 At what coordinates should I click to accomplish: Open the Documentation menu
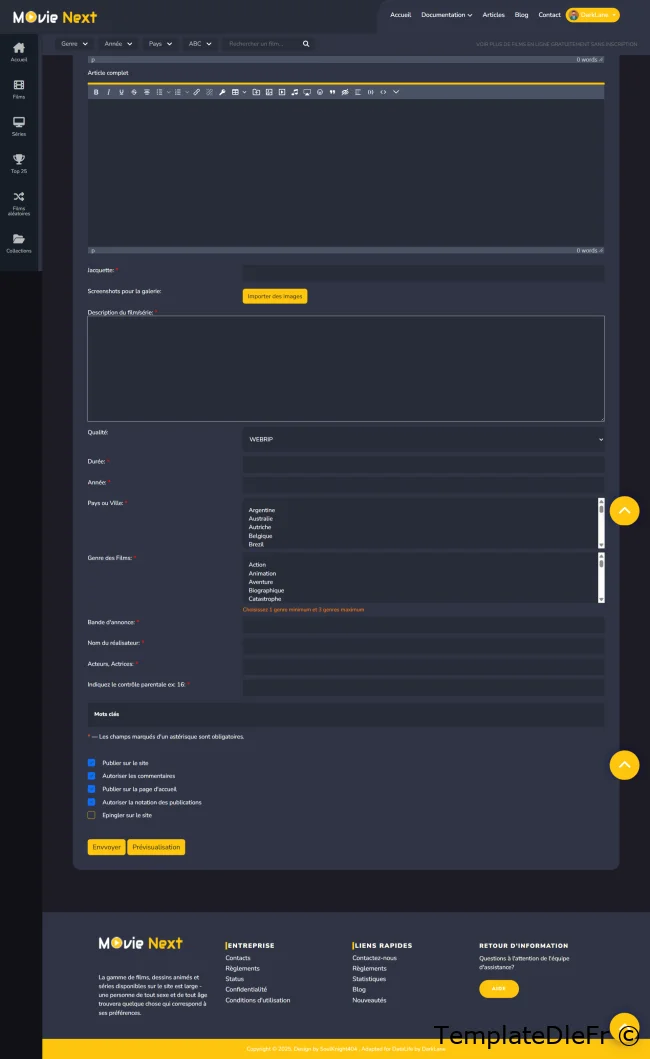tap(446, 15)
